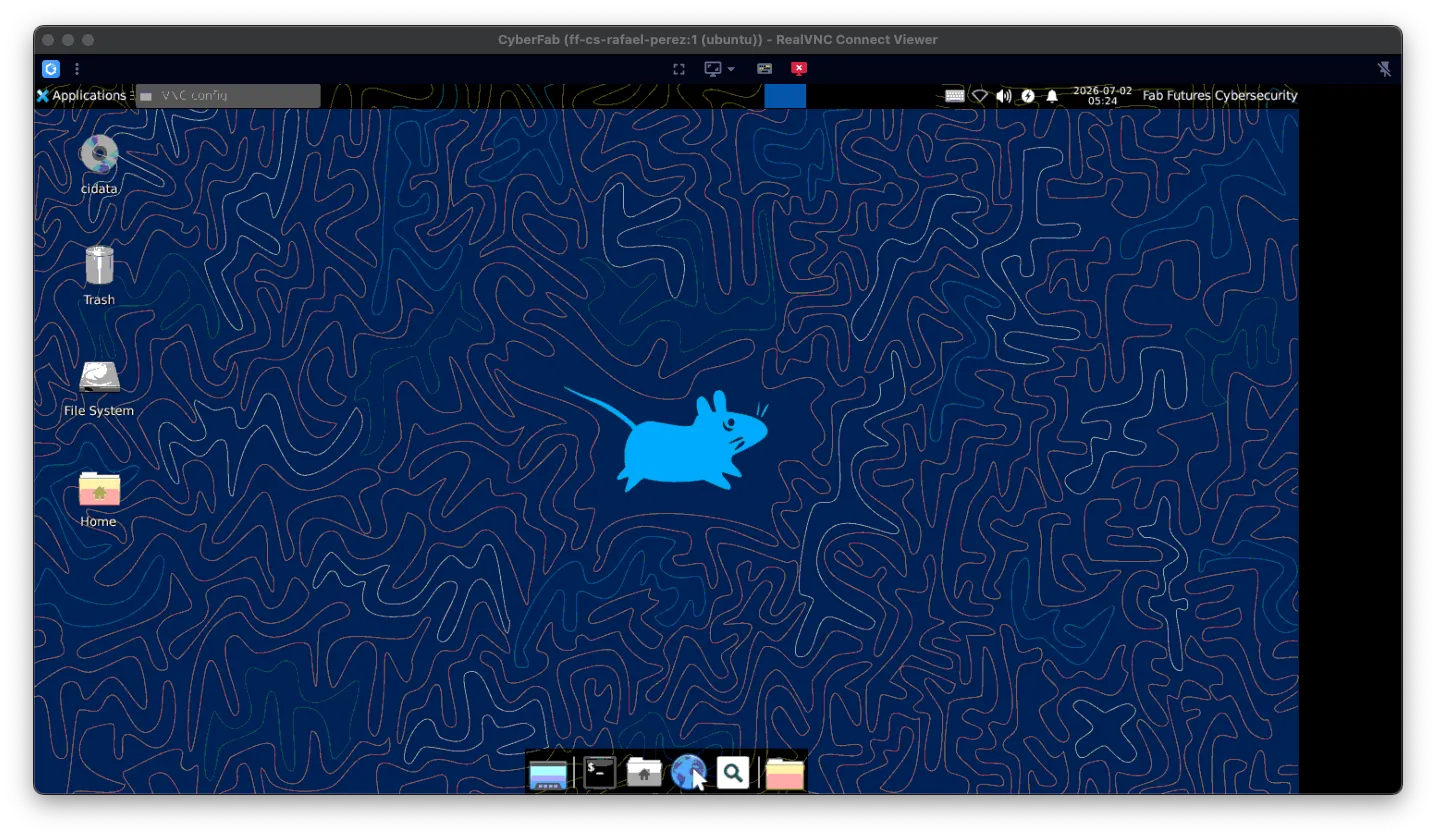Open the home File Manager in the dock
This screenshot has width=1436, height=836.
tap(644, 772)
